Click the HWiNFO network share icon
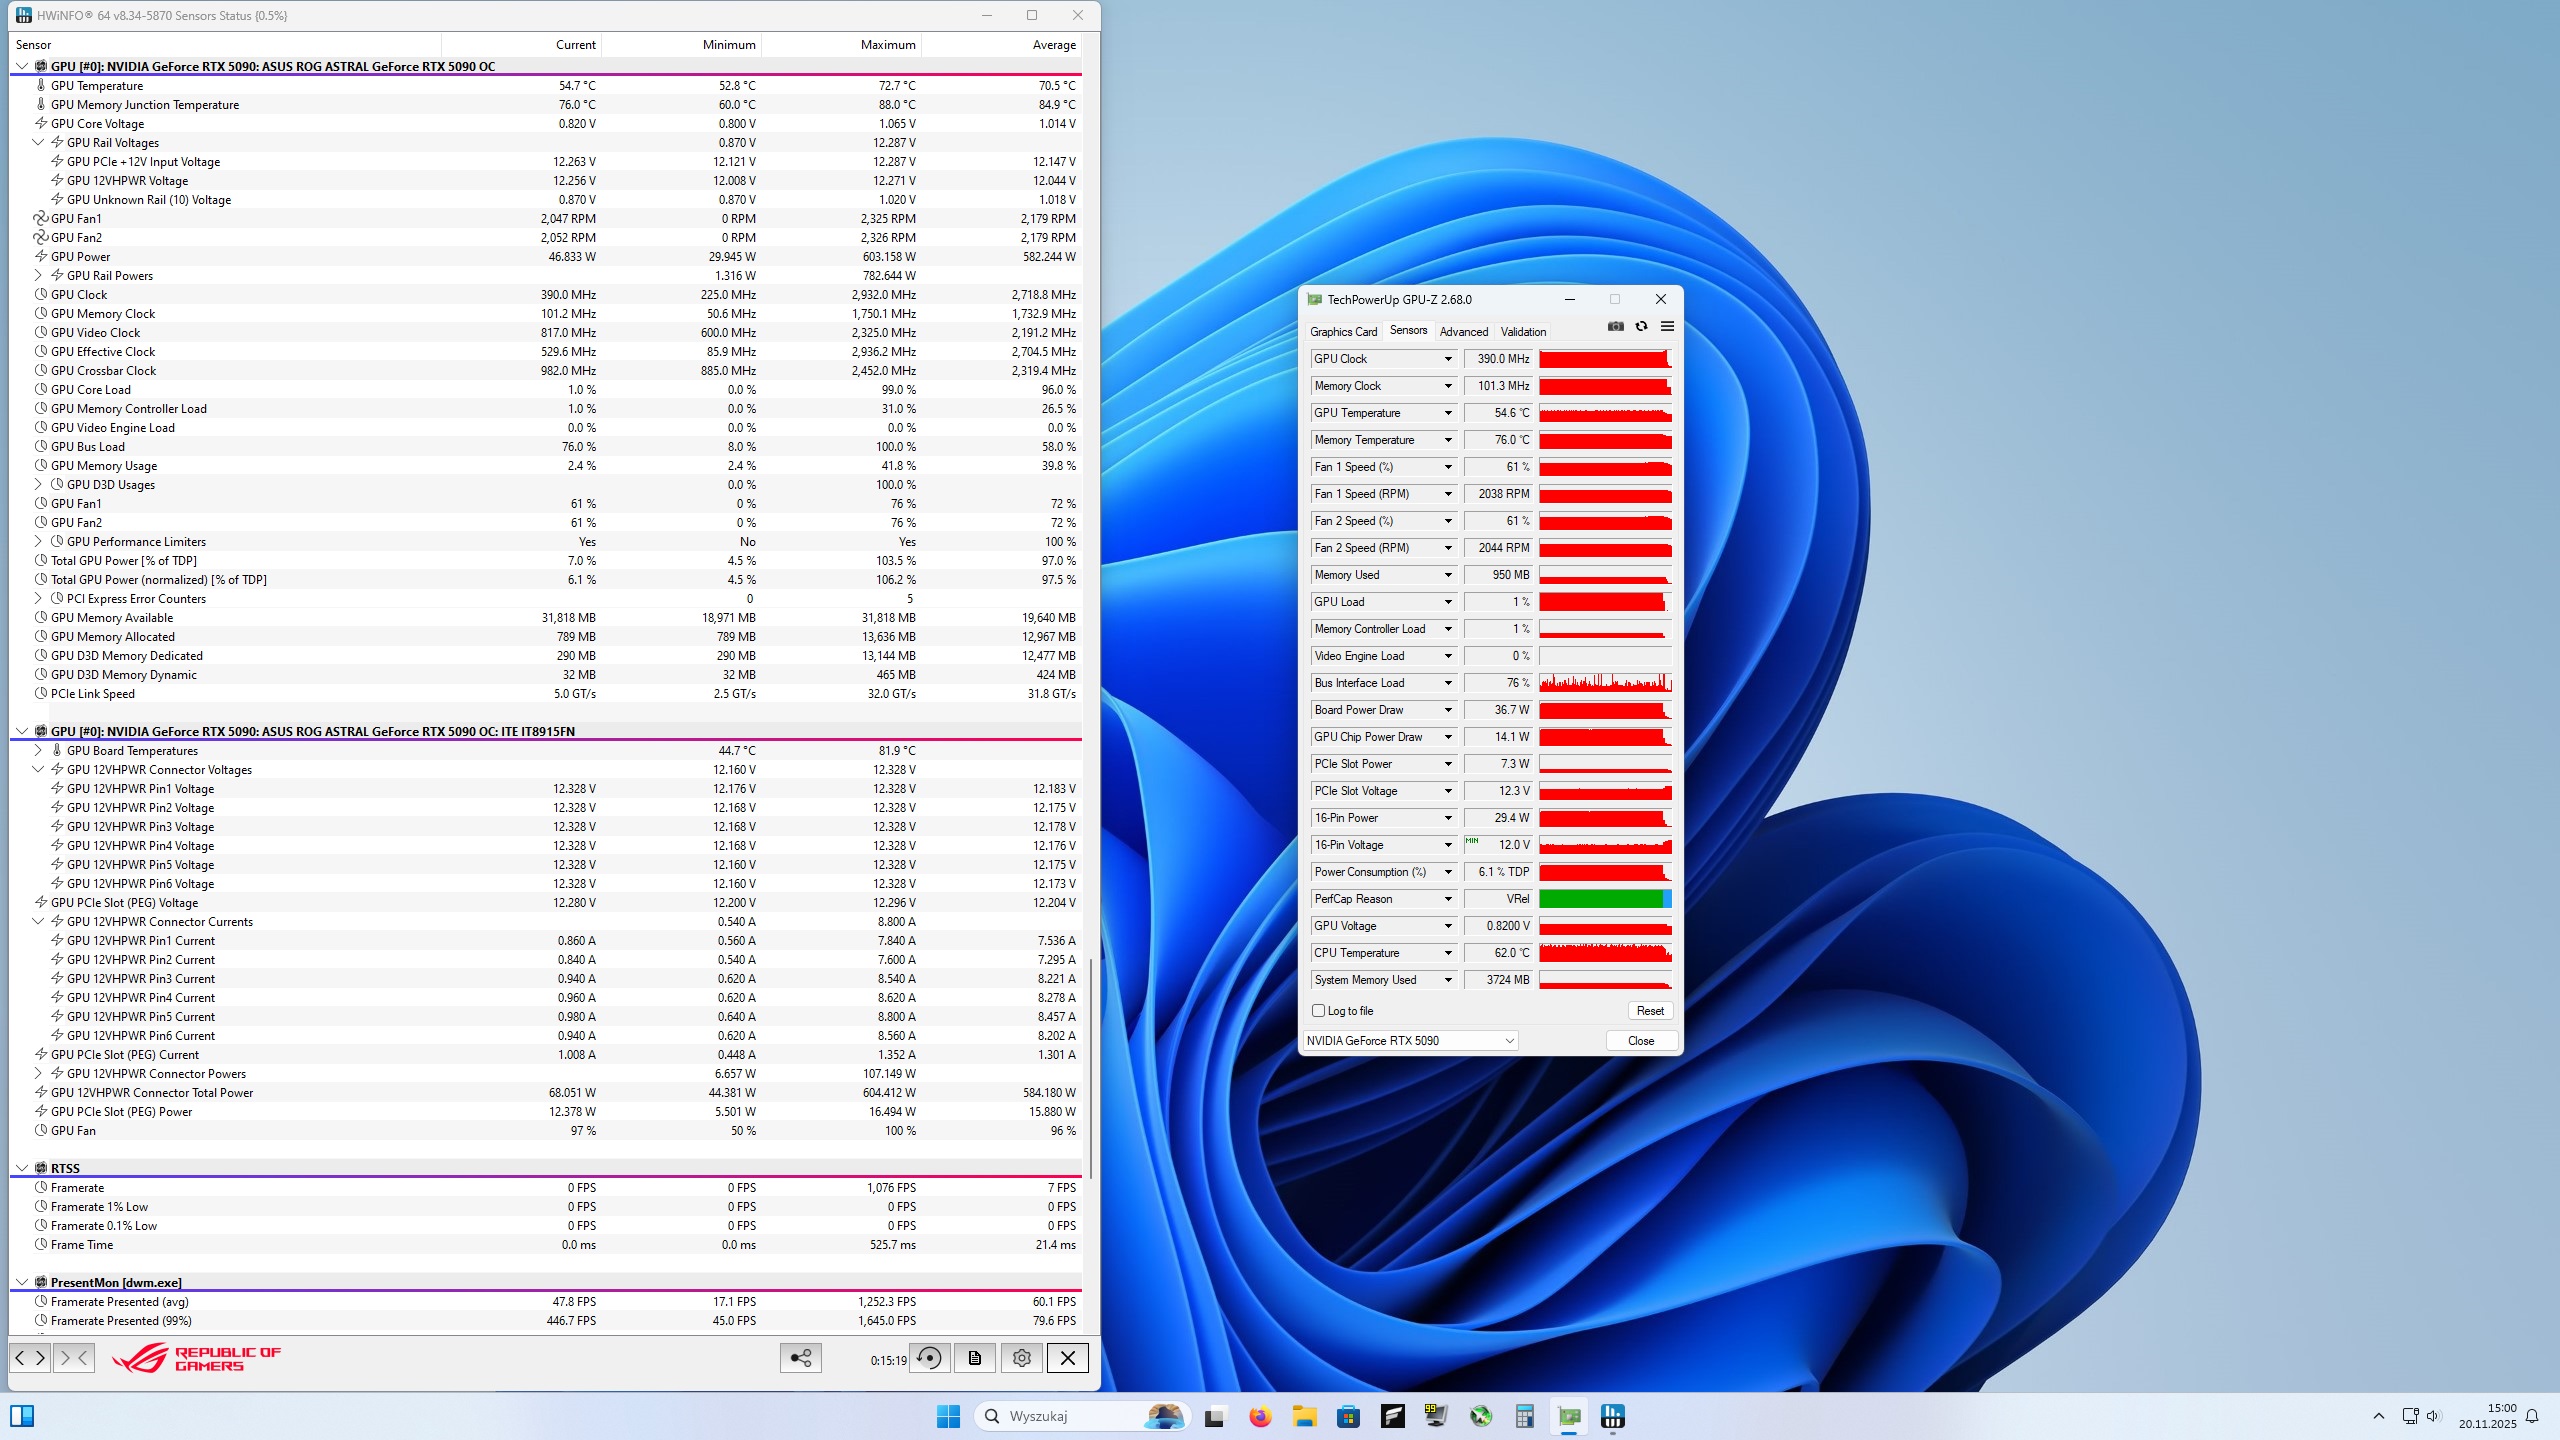The width and height of the screenshot is (2560, 1440). 801,1358
